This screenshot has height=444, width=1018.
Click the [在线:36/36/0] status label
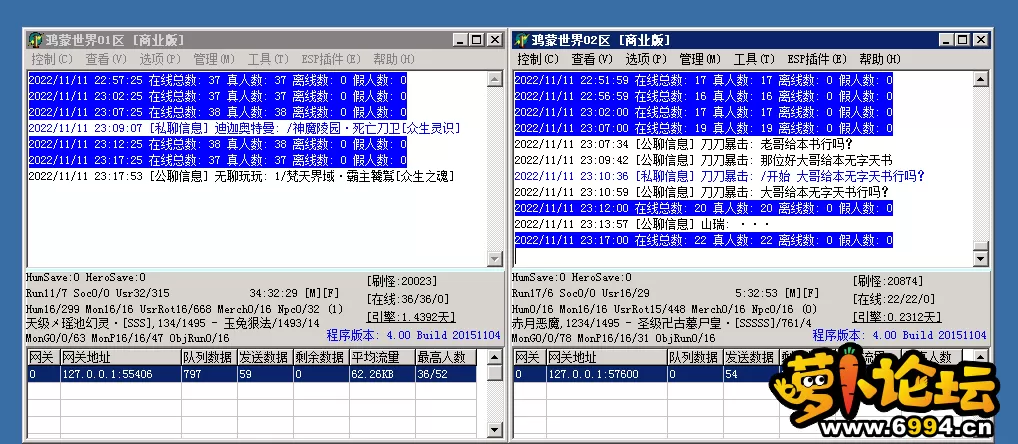pos(408,299)
